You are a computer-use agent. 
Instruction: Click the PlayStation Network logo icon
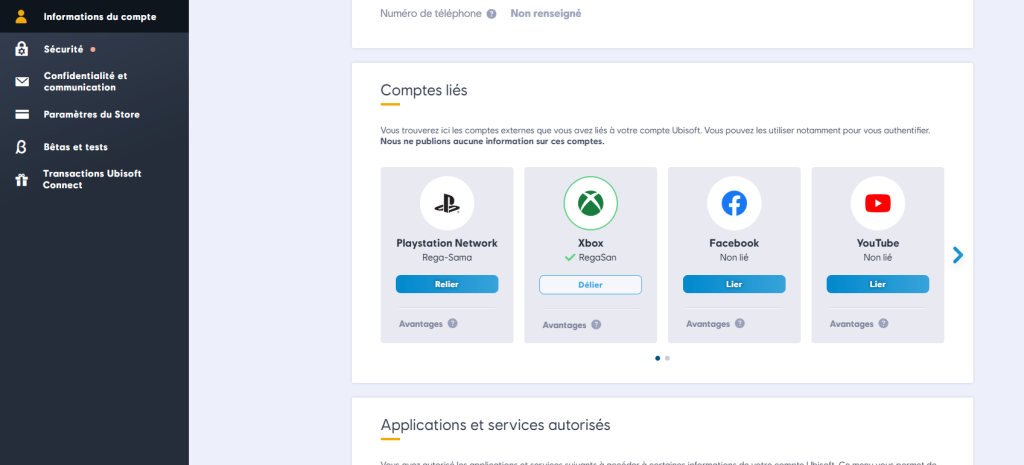[447, 204]
